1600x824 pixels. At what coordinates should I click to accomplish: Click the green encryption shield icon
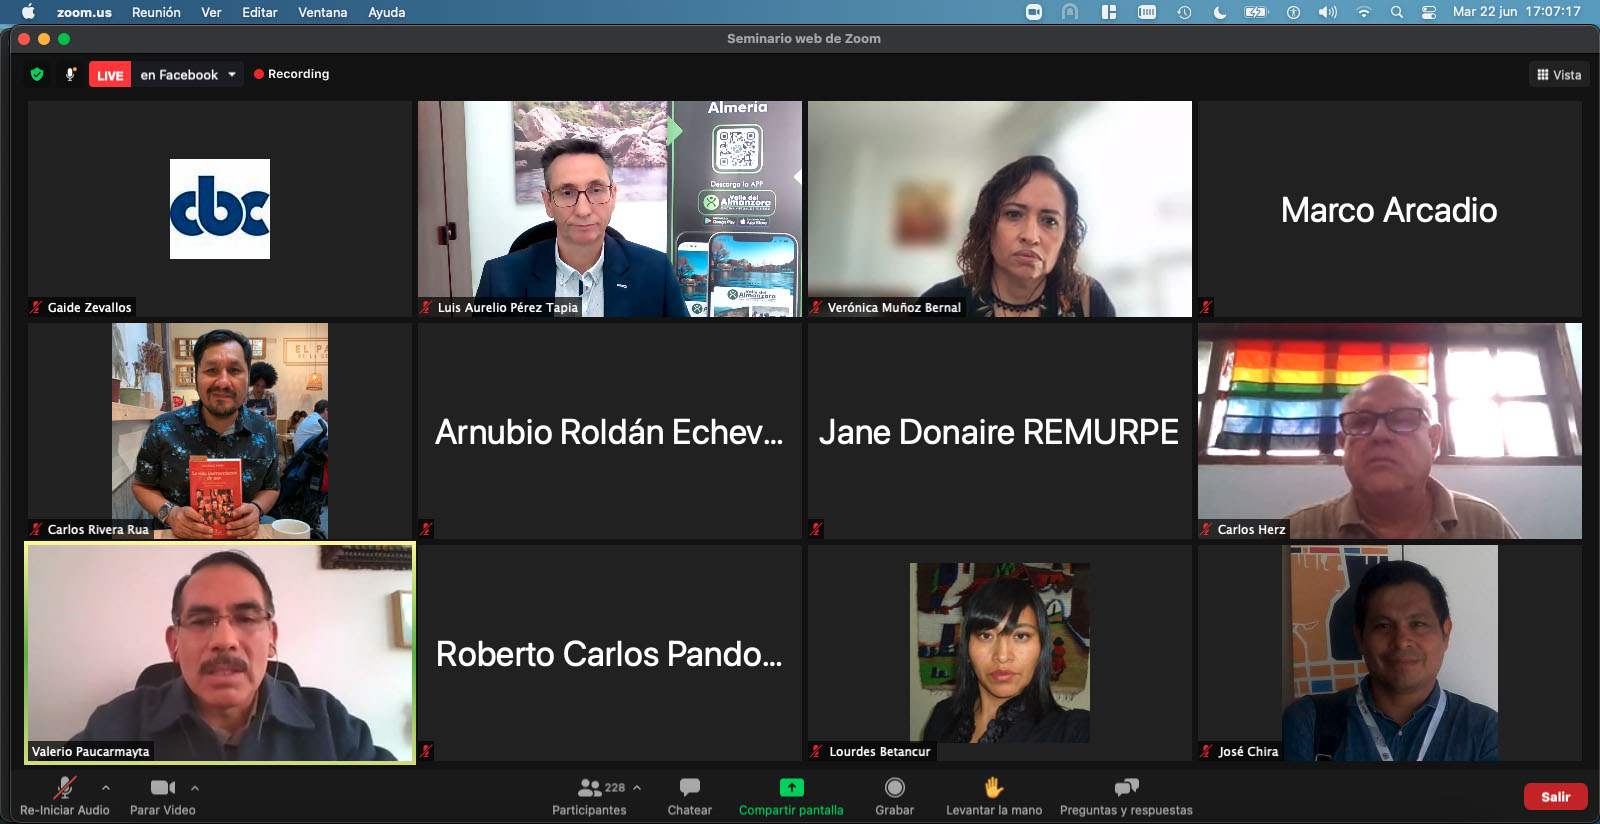tap(37, 74)
